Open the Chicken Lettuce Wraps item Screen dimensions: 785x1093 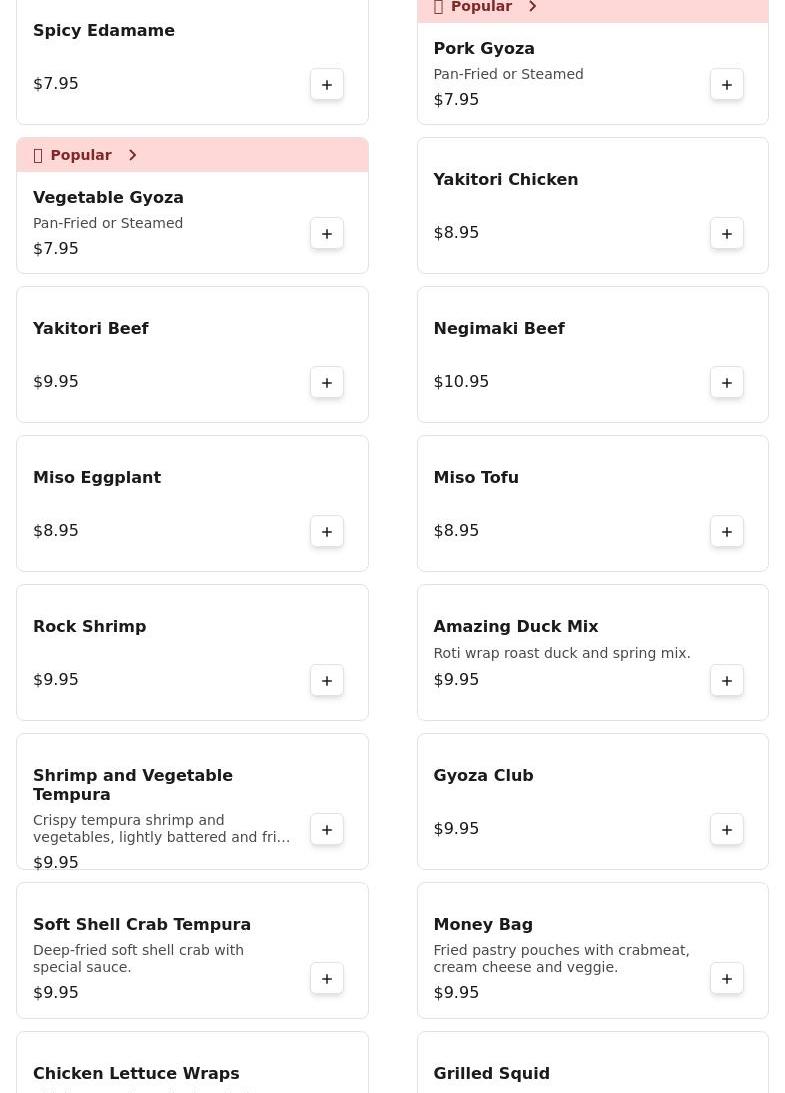(x=192, y=1062)
